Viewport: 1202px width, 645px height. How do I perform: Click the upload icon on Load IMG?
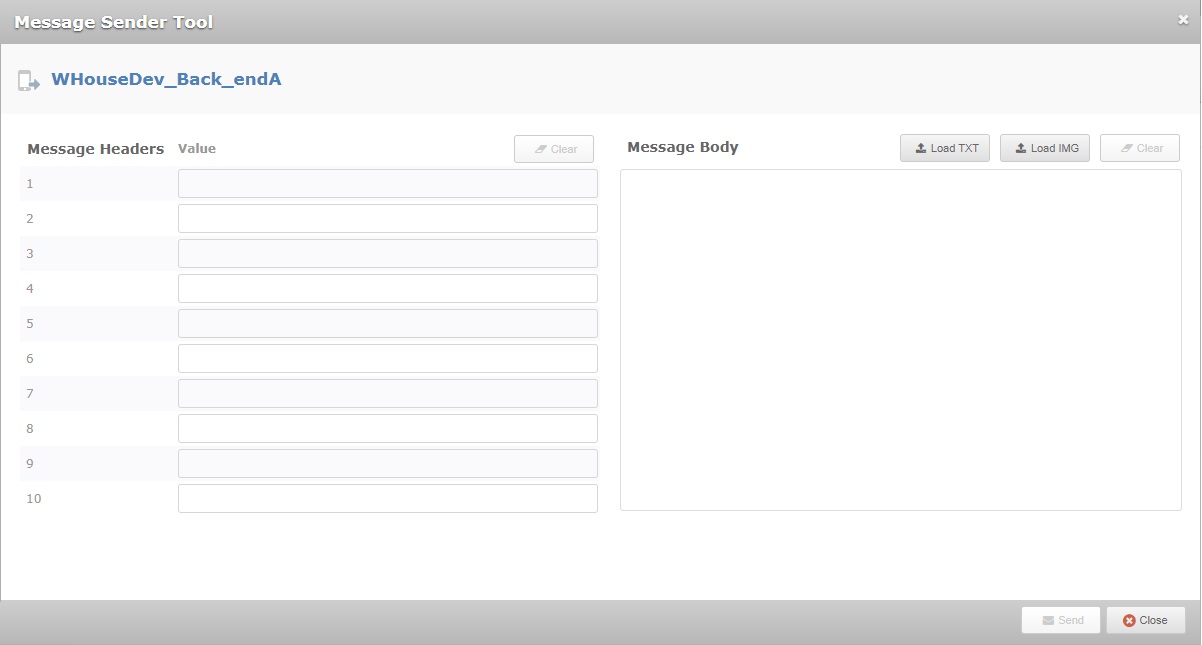click(x=1021, y=147)
